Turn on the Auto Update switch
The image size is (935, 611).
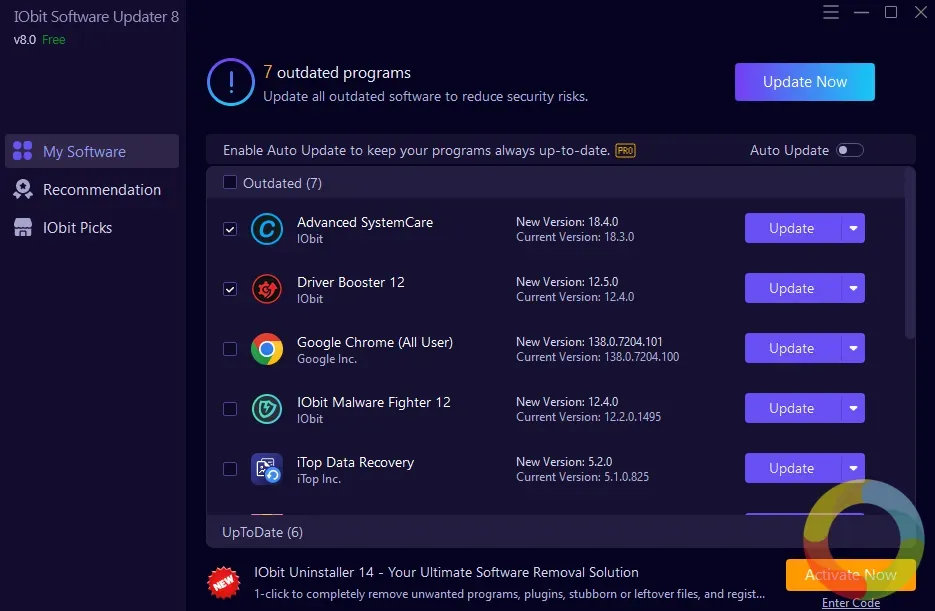[850, 150]
